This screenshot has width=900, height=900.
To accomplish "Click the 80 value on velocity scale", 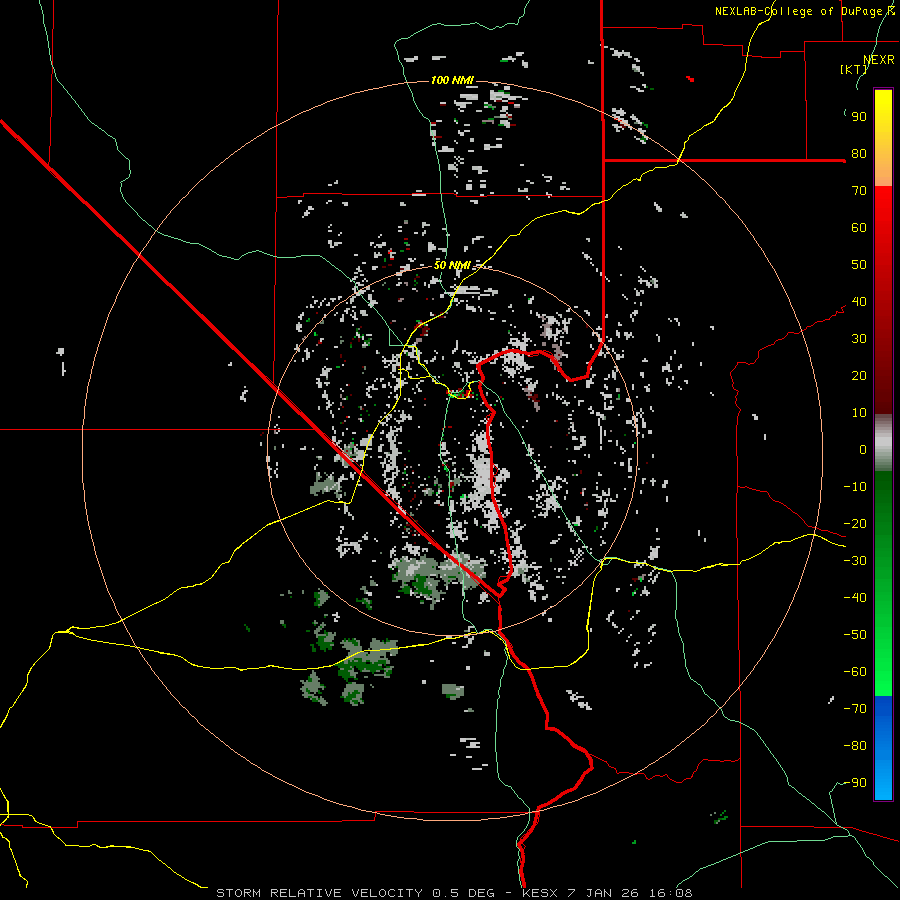I will [x=859, y=154].
